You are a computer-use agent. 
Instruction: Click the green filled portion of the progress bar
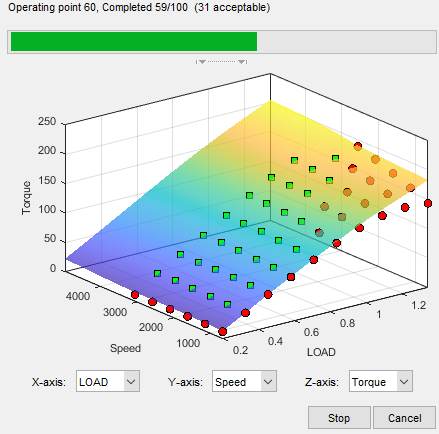[x=134, y=42]
